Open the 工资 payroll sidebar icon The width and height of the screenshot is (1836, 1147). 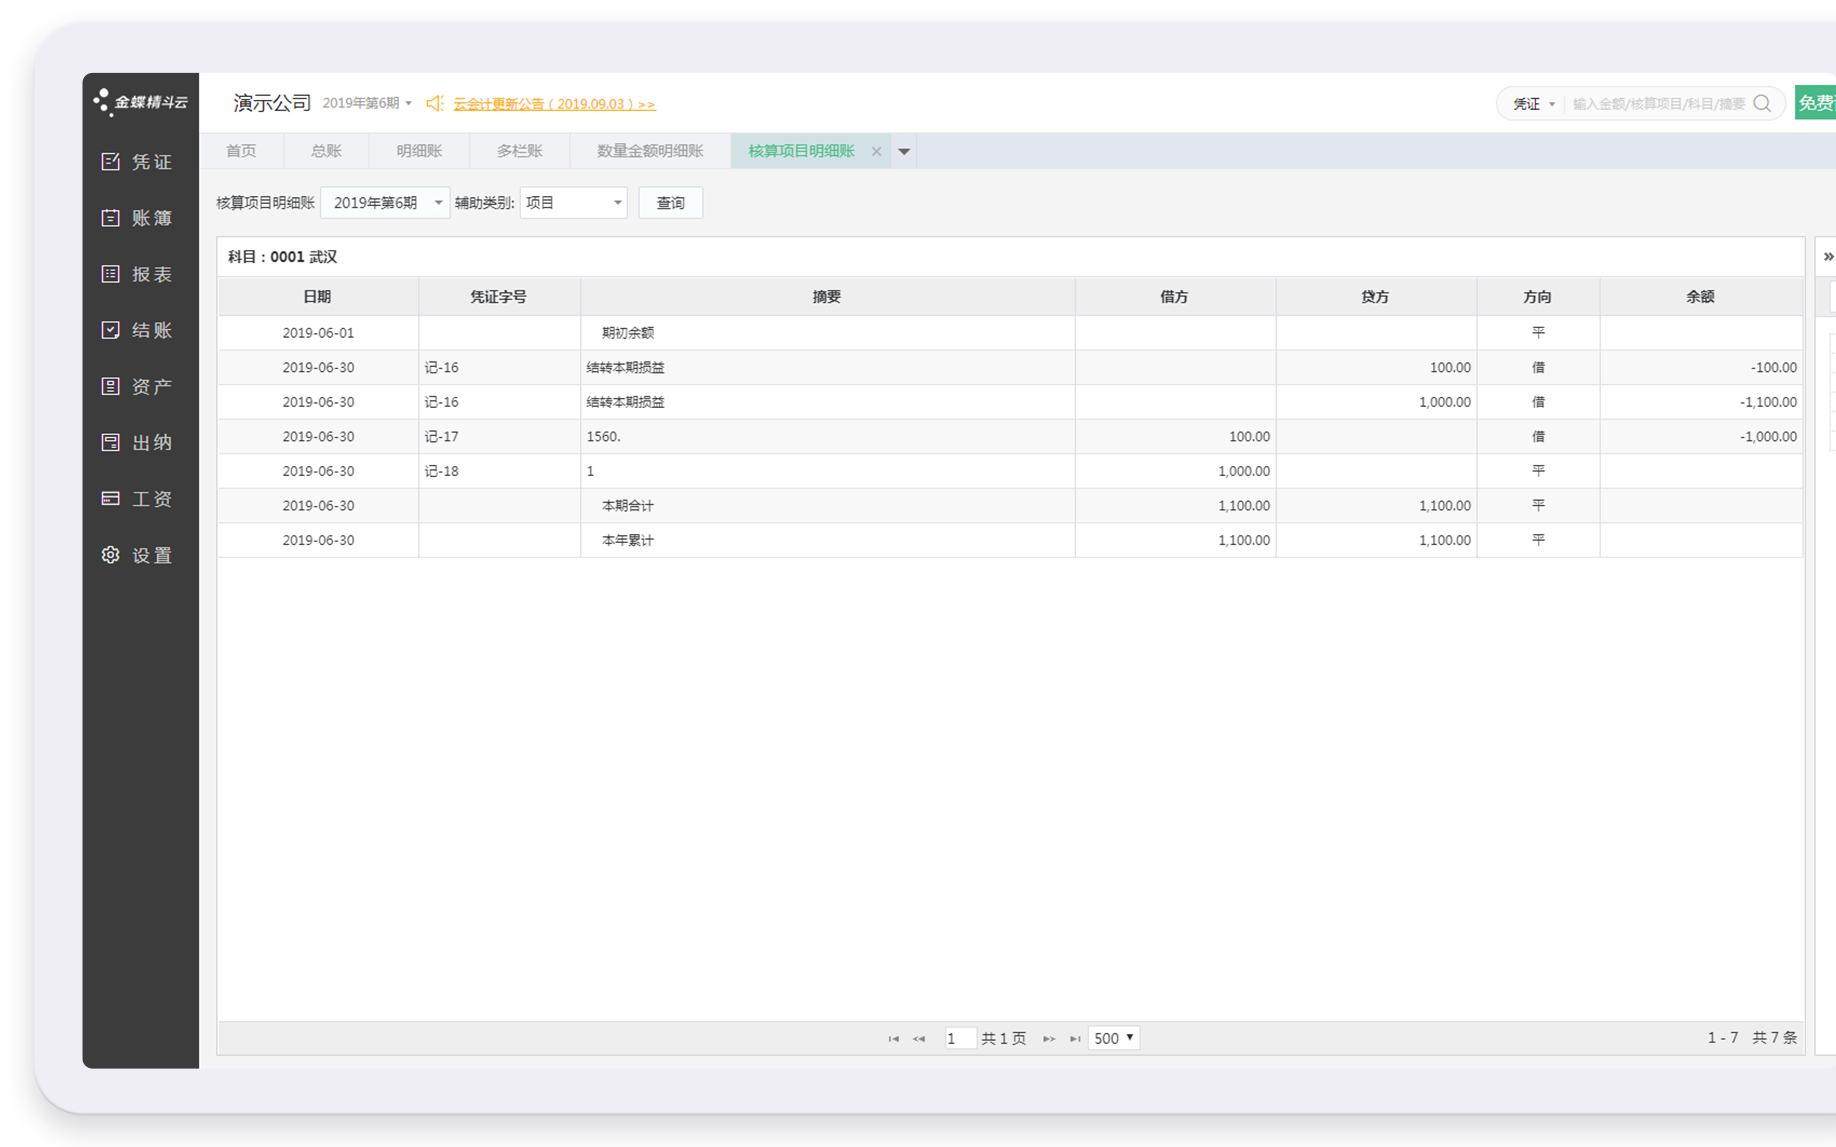click(111, 498)
